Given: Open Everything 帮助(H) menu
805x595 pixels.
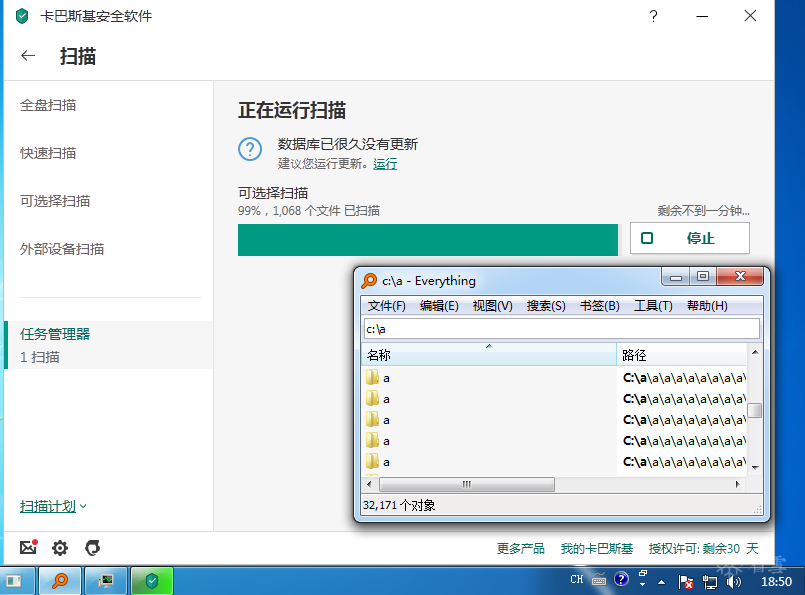Looking at the screenshot, I should 707,306.
